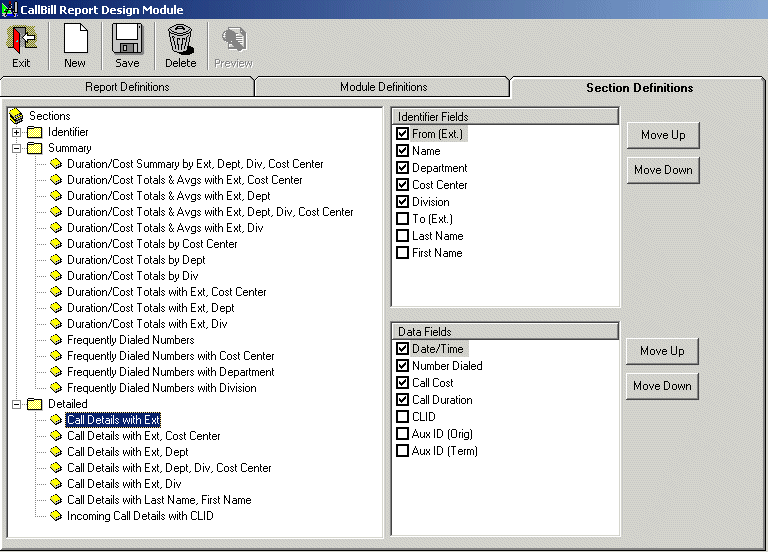768x552 pixels.
Task: Uncheck the Division checkbox
Action: tap(403, 202)
